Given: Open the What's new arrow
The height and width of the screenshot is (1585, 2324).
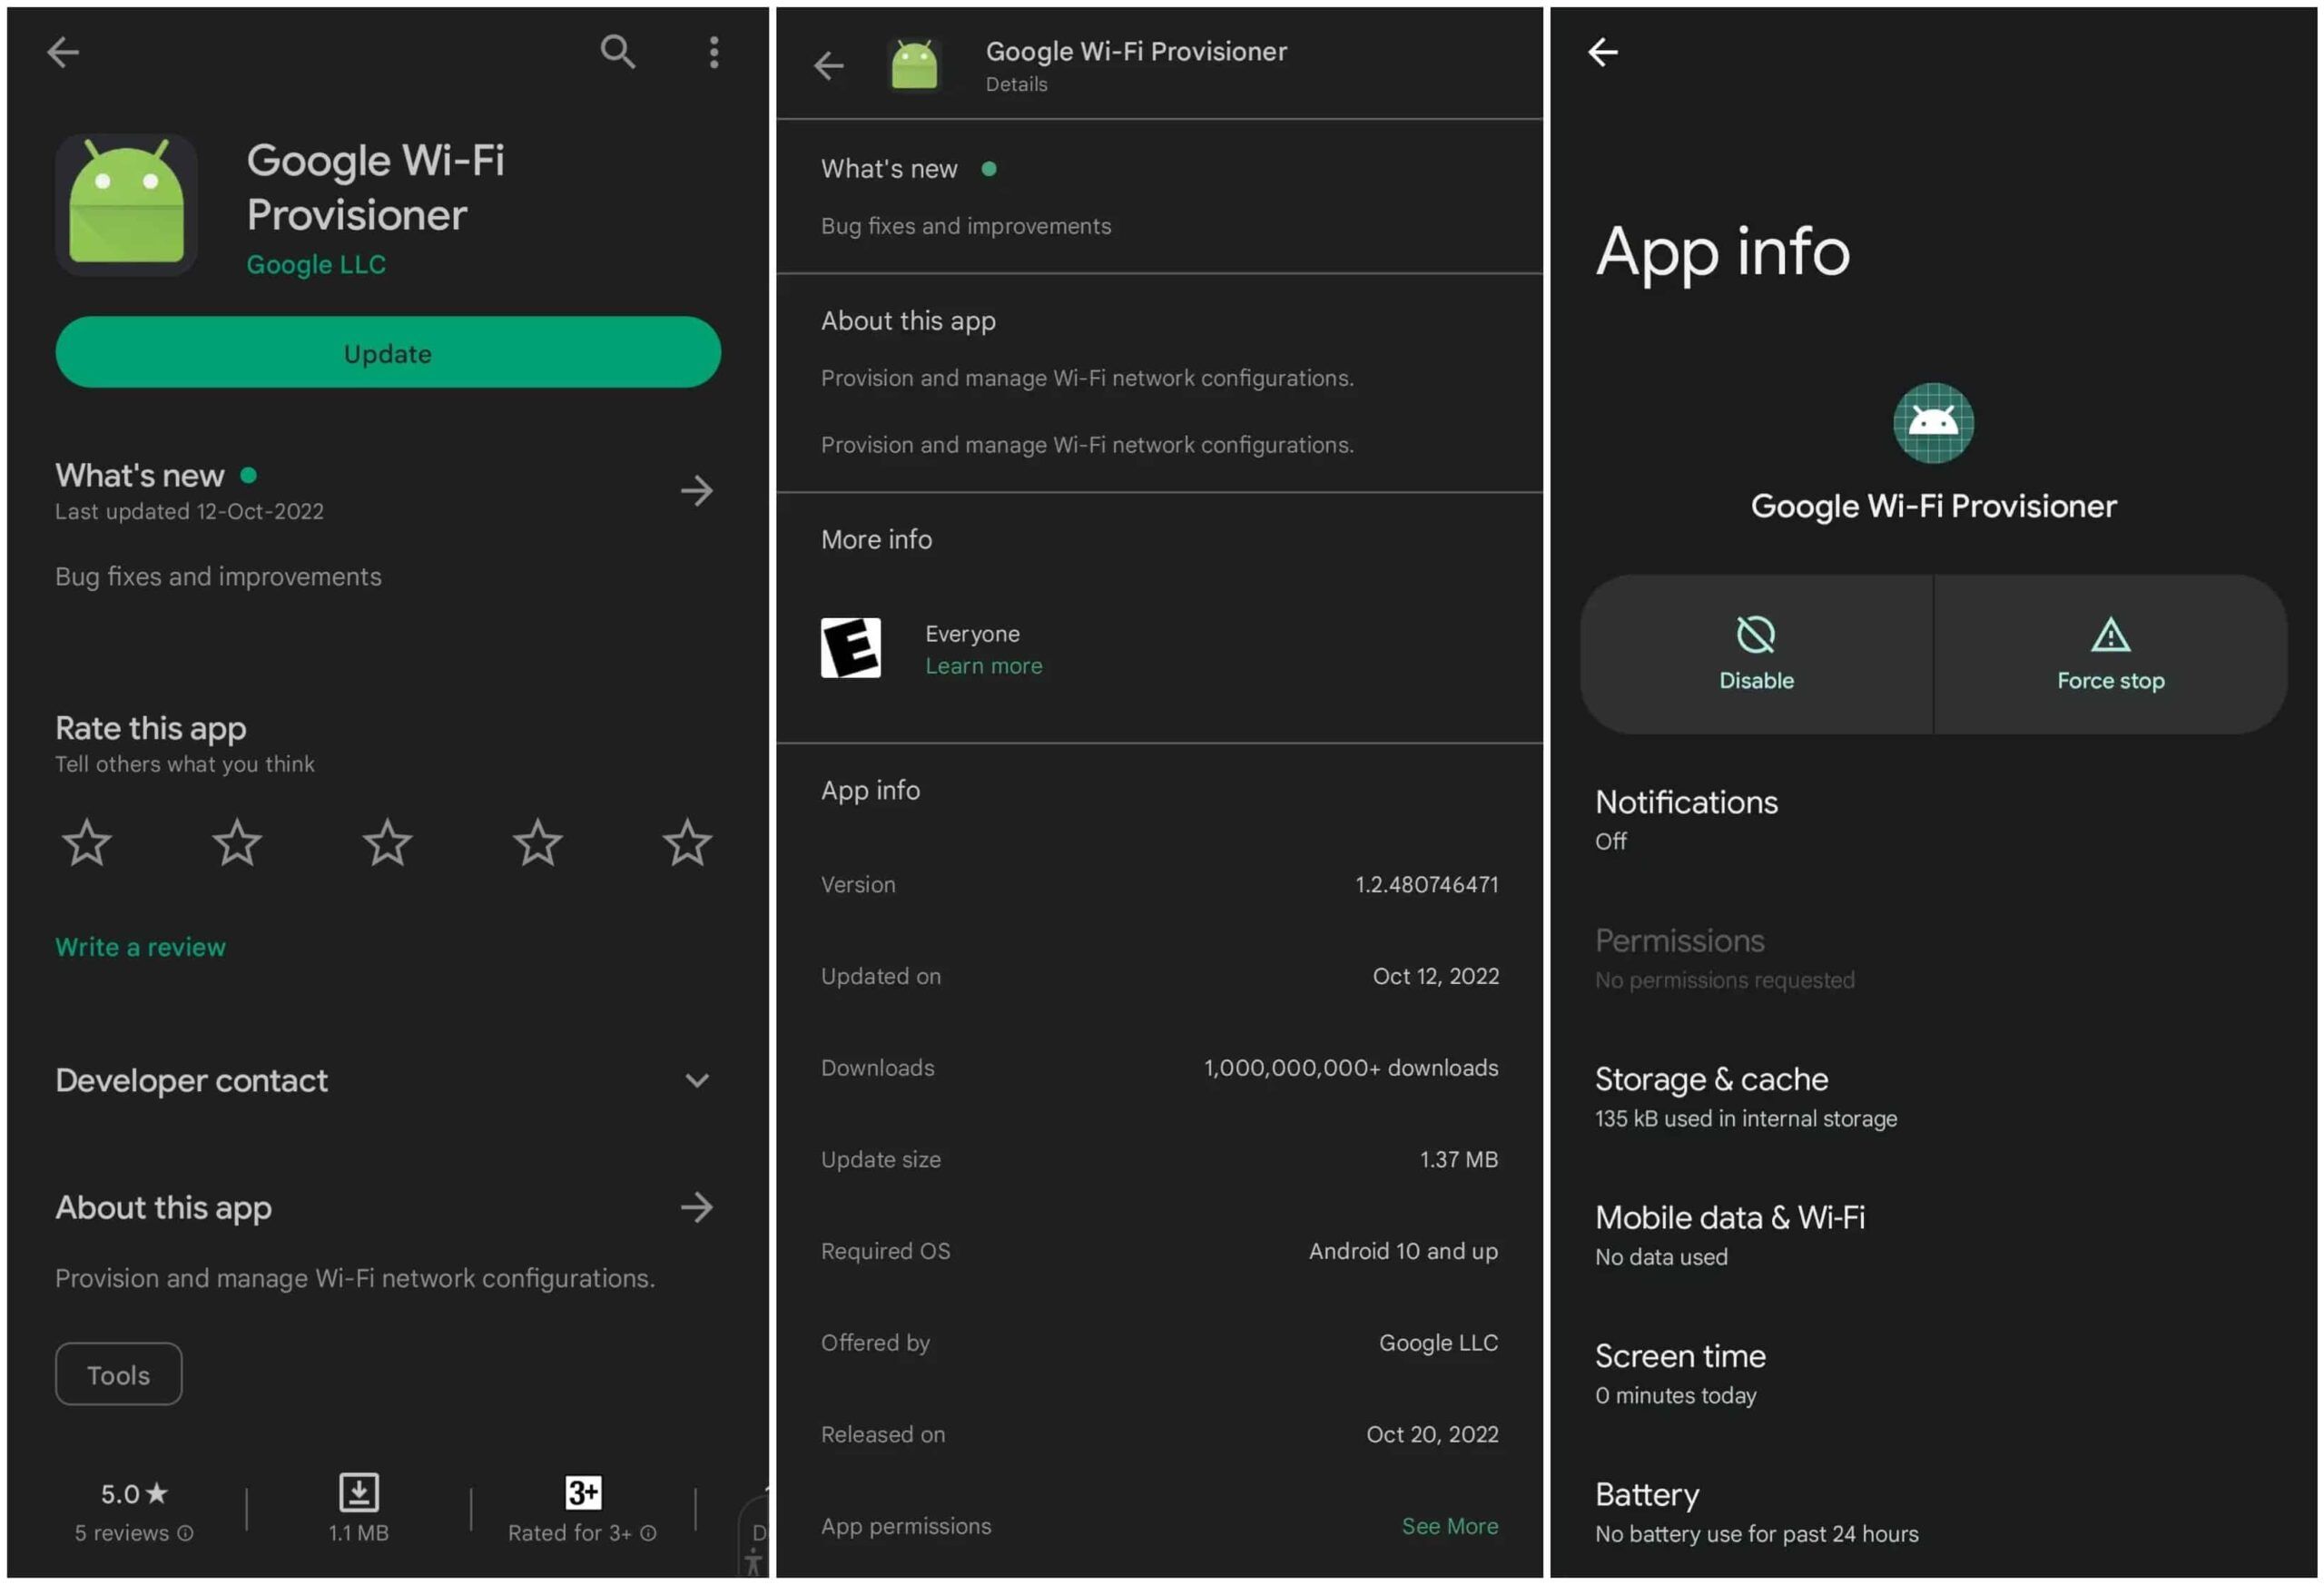Looking at the screenshot, I should 698,490.
